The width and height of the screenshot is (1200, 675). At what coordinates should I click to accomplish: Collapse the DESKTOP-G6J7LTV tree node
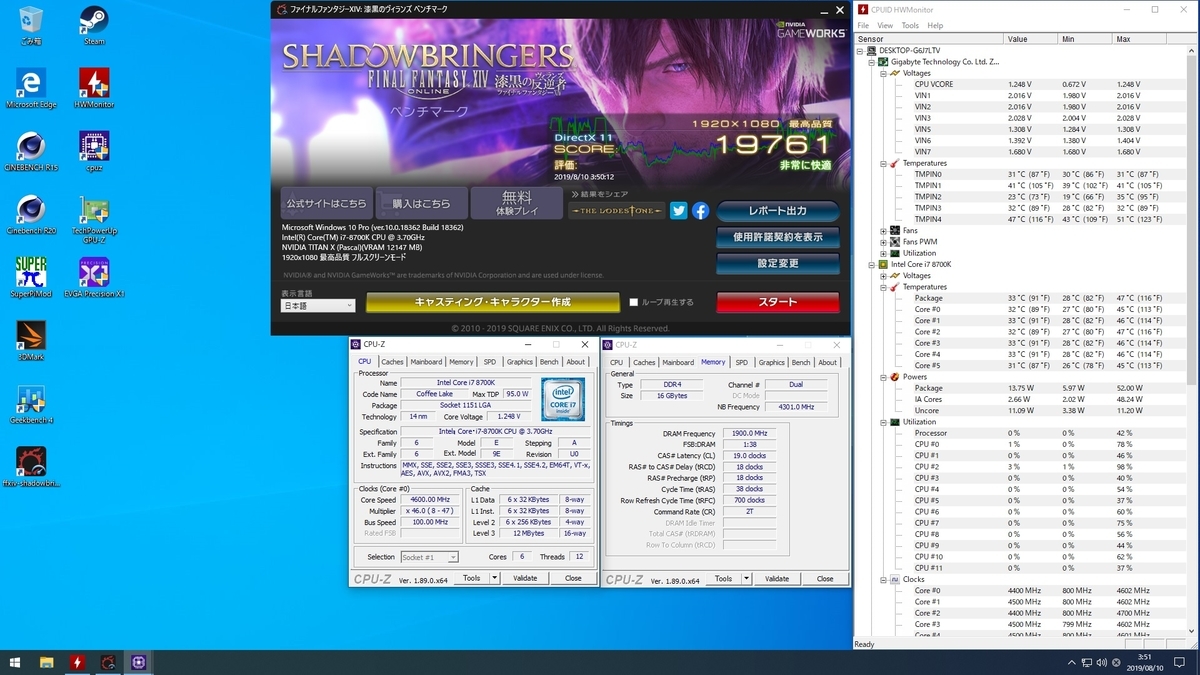tap(859, 50)
